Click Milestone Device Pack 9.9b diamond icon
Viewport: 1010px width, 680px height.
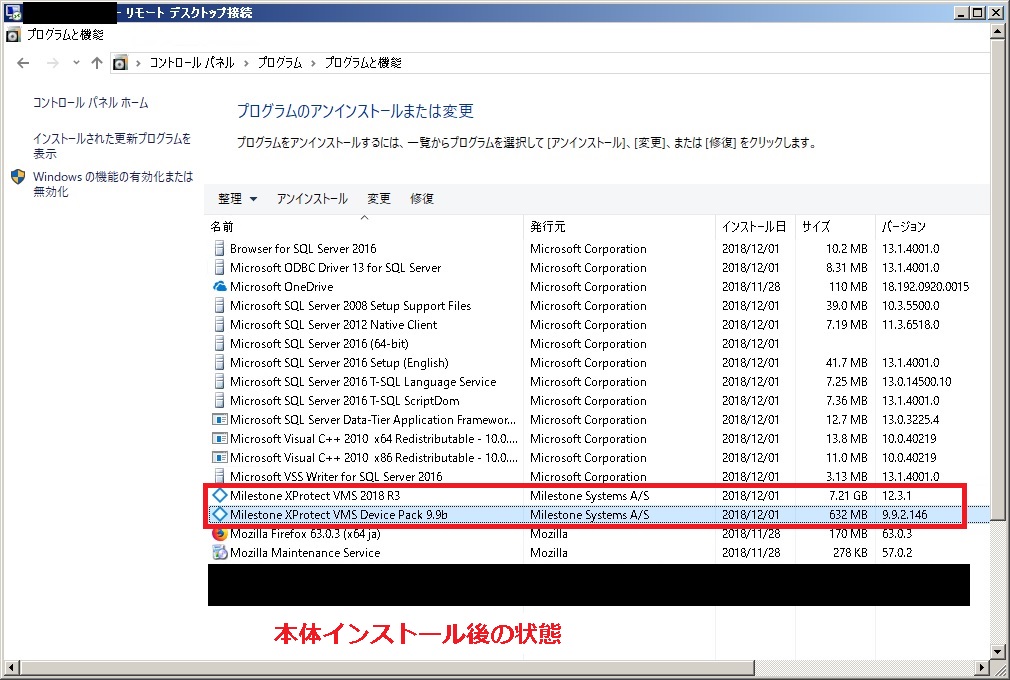[x=220, y=515]
